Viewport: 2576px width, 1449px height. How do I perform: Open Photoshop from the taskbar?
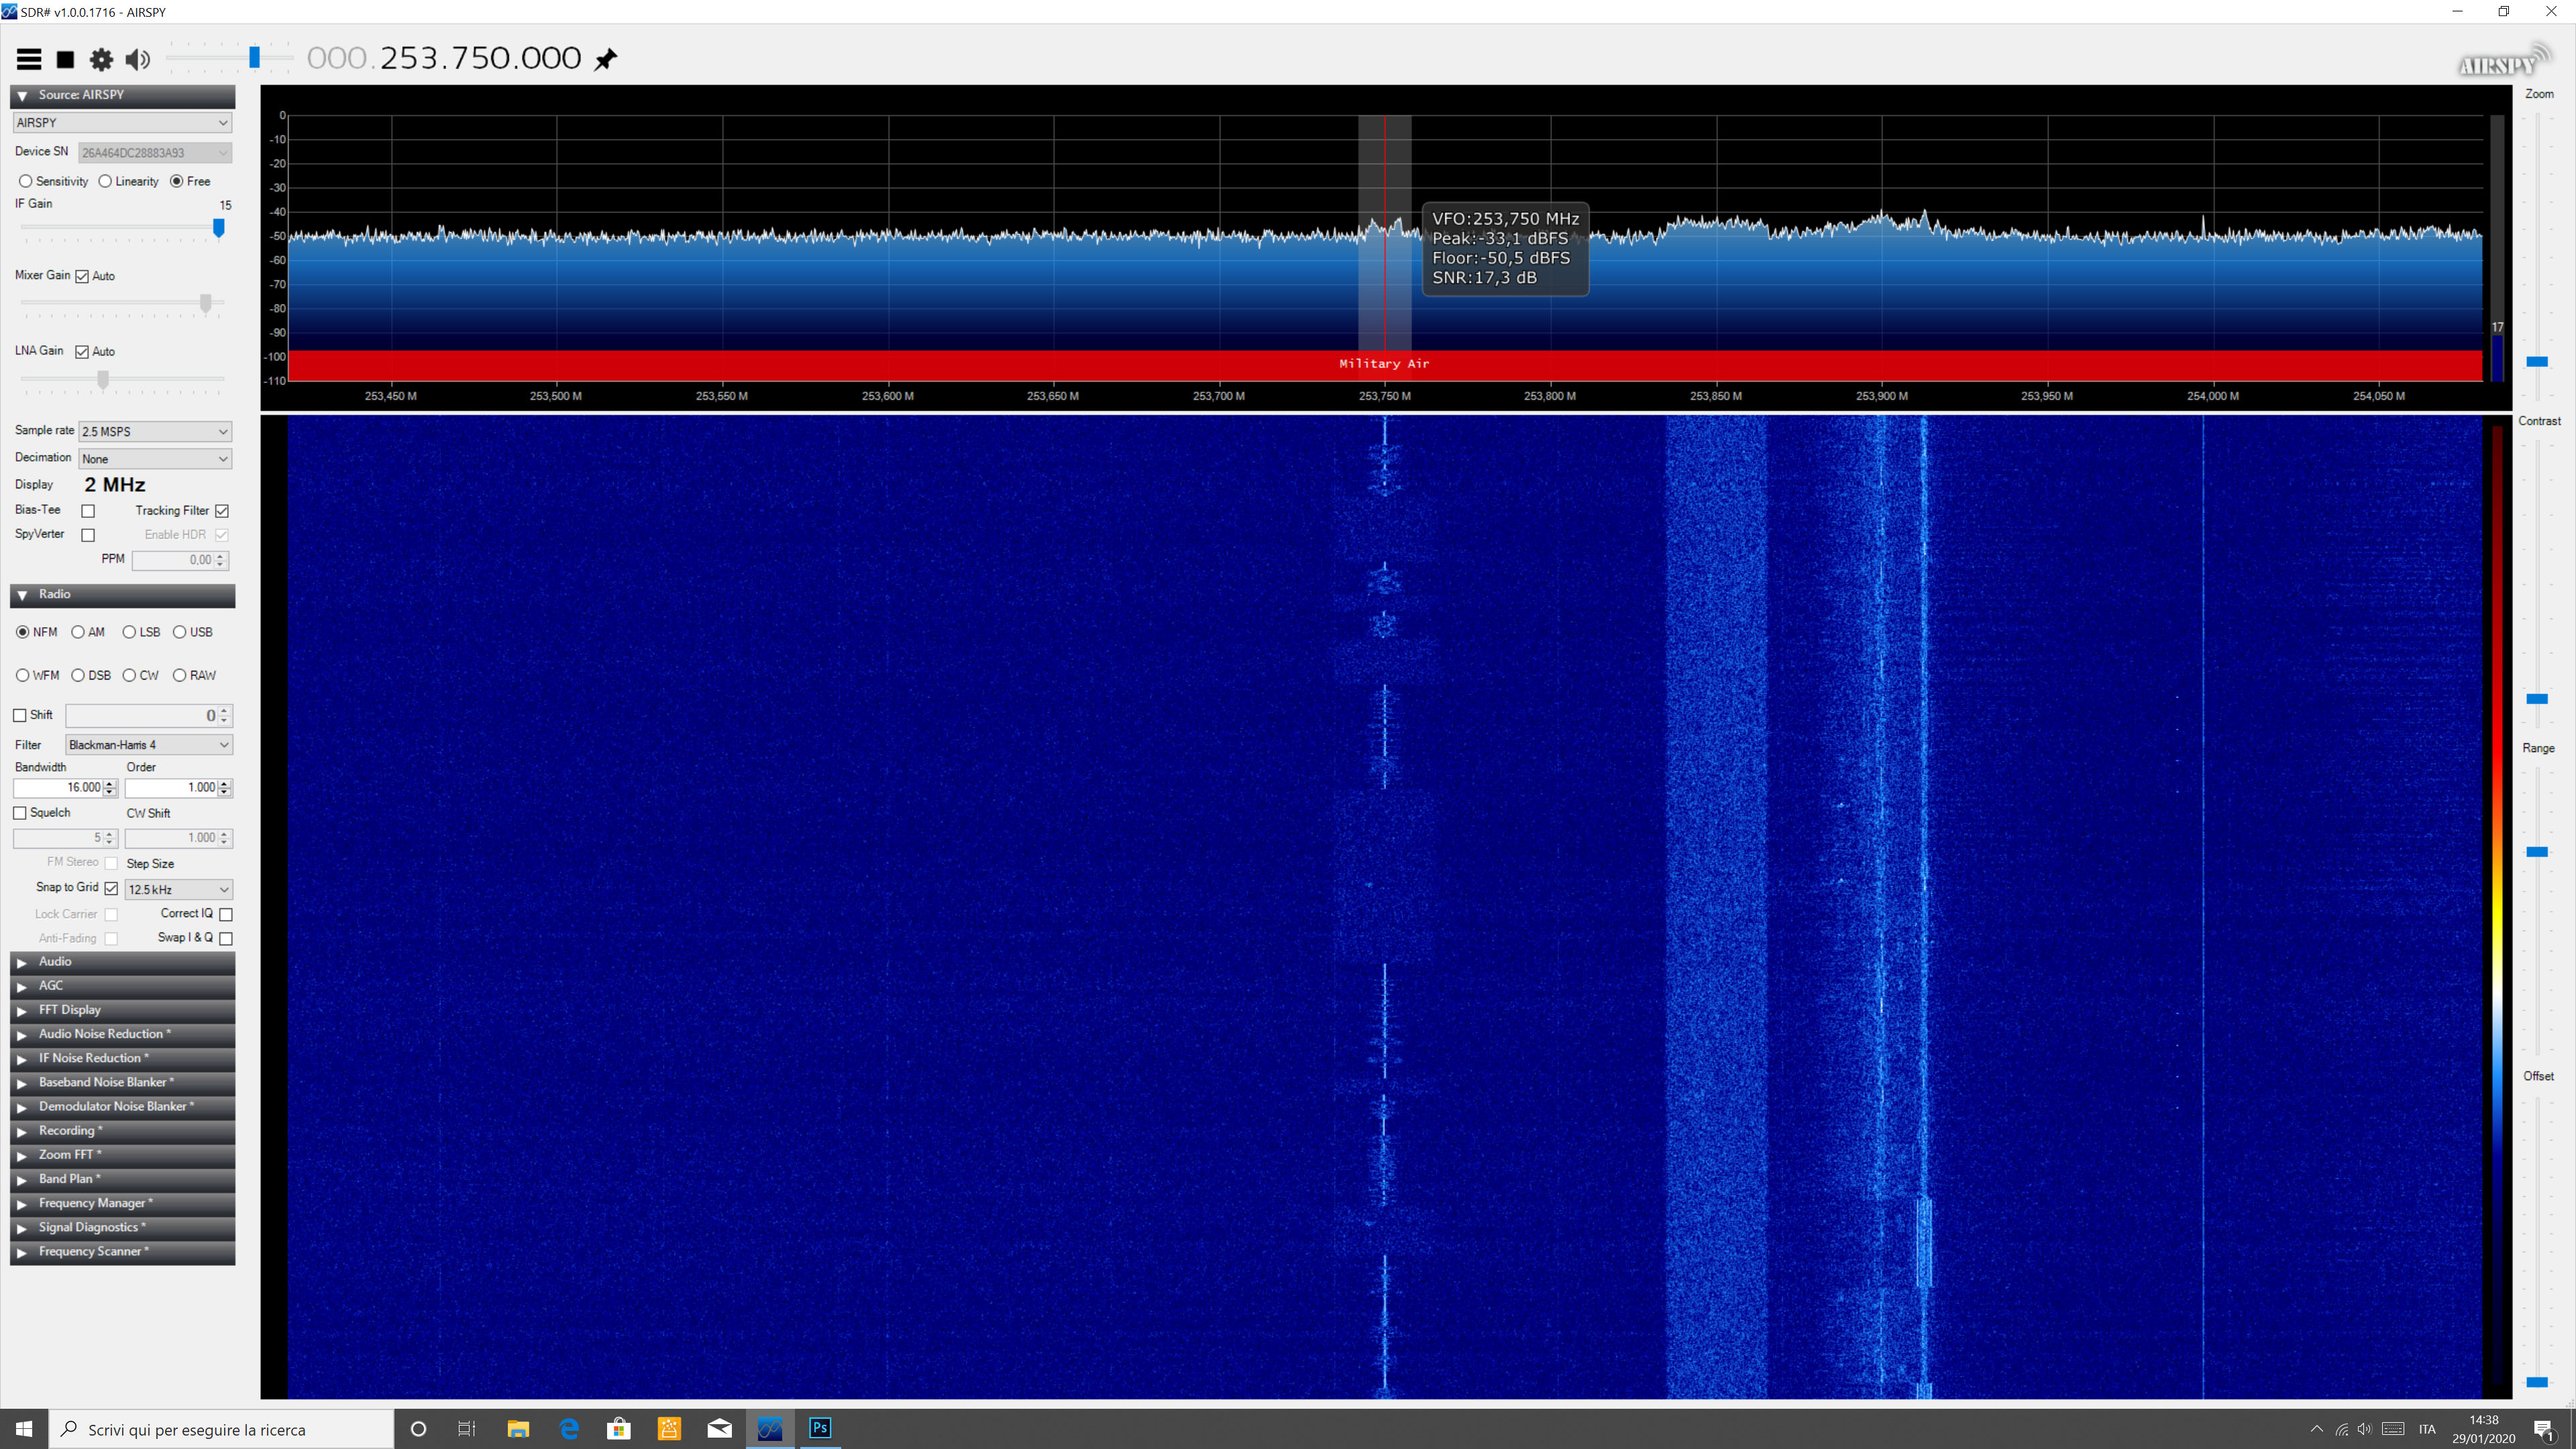820,1429
